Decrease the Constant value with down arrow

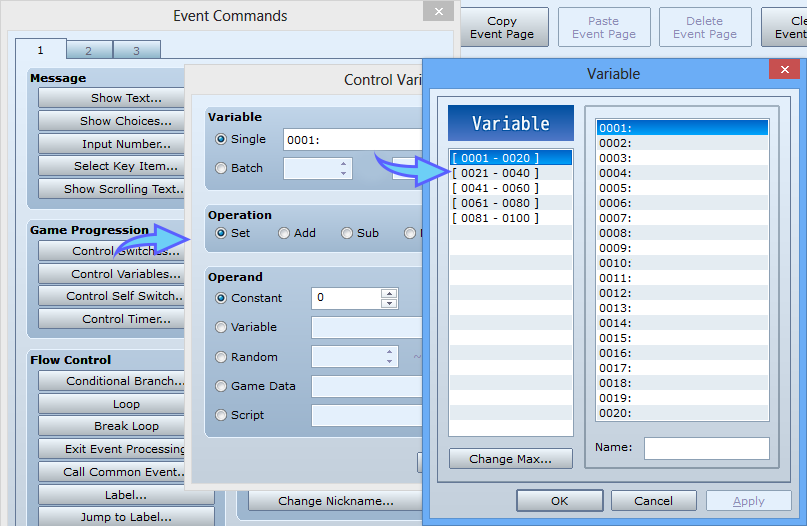click(390, 303)
